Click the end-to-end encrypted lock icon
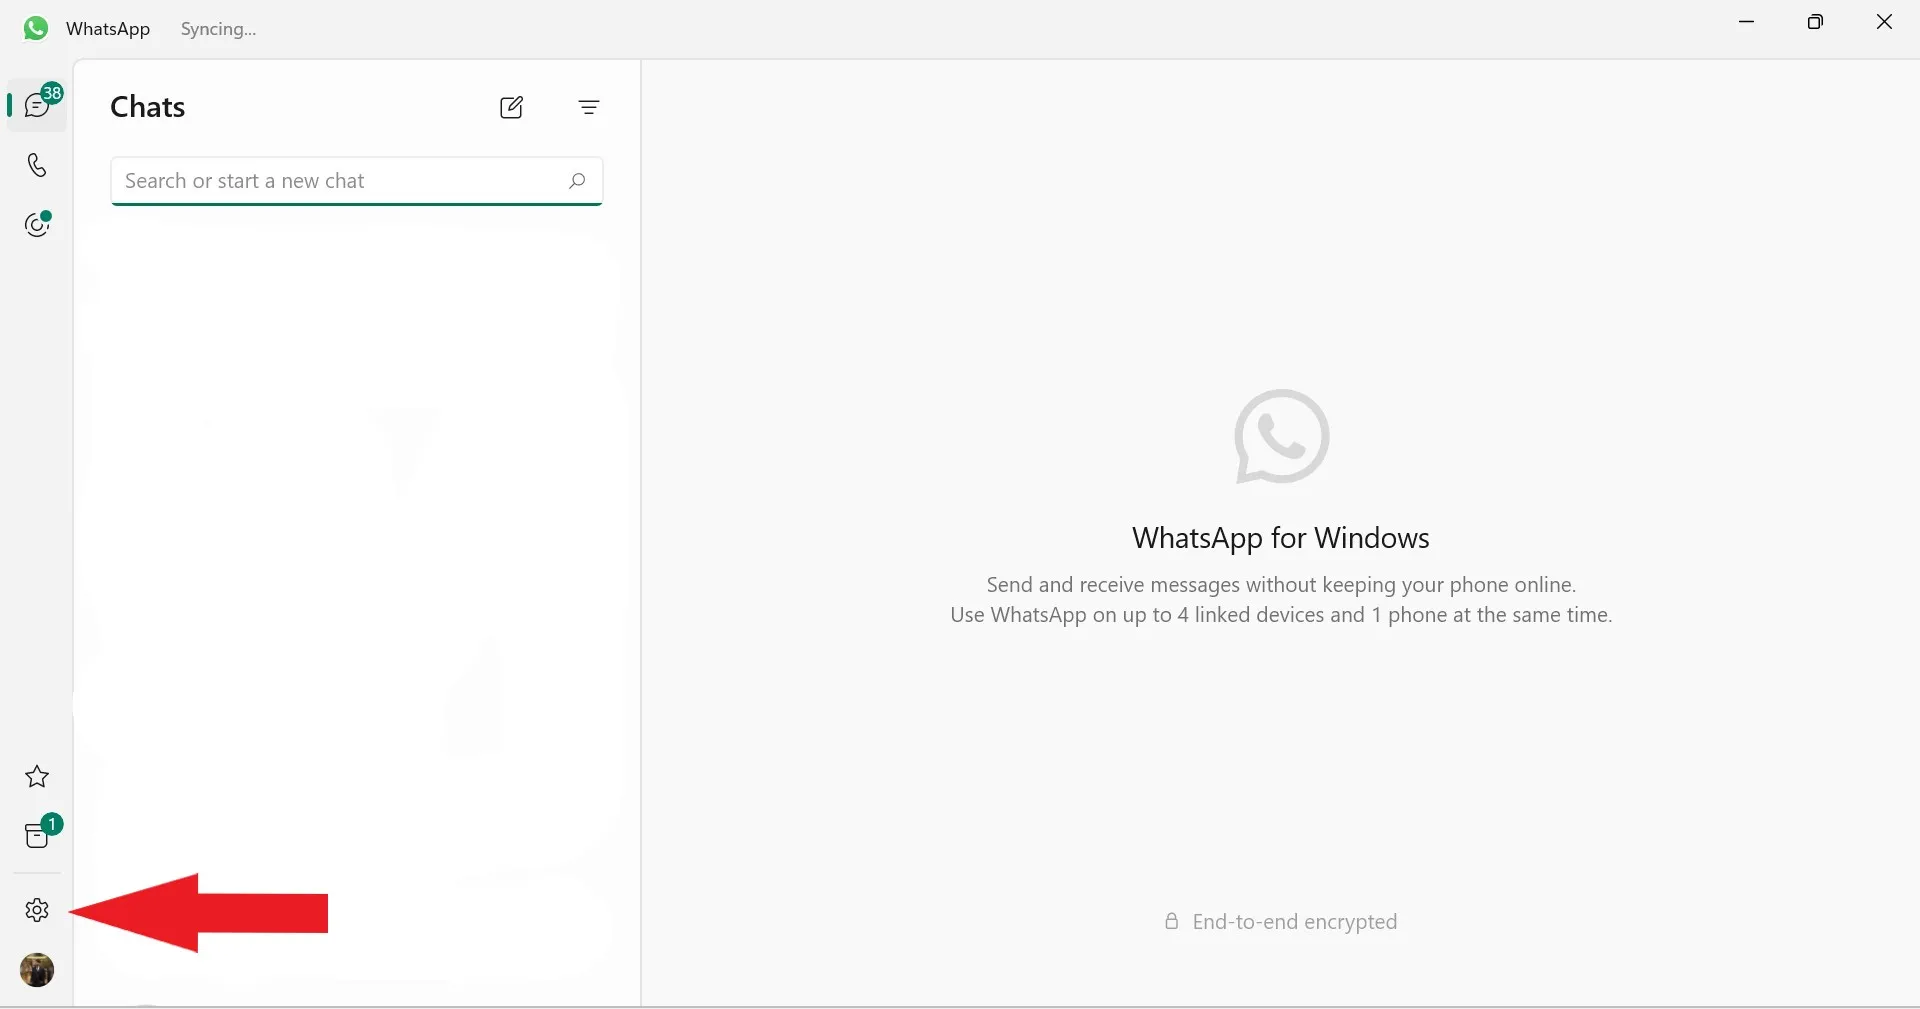 pos(1172,922)
